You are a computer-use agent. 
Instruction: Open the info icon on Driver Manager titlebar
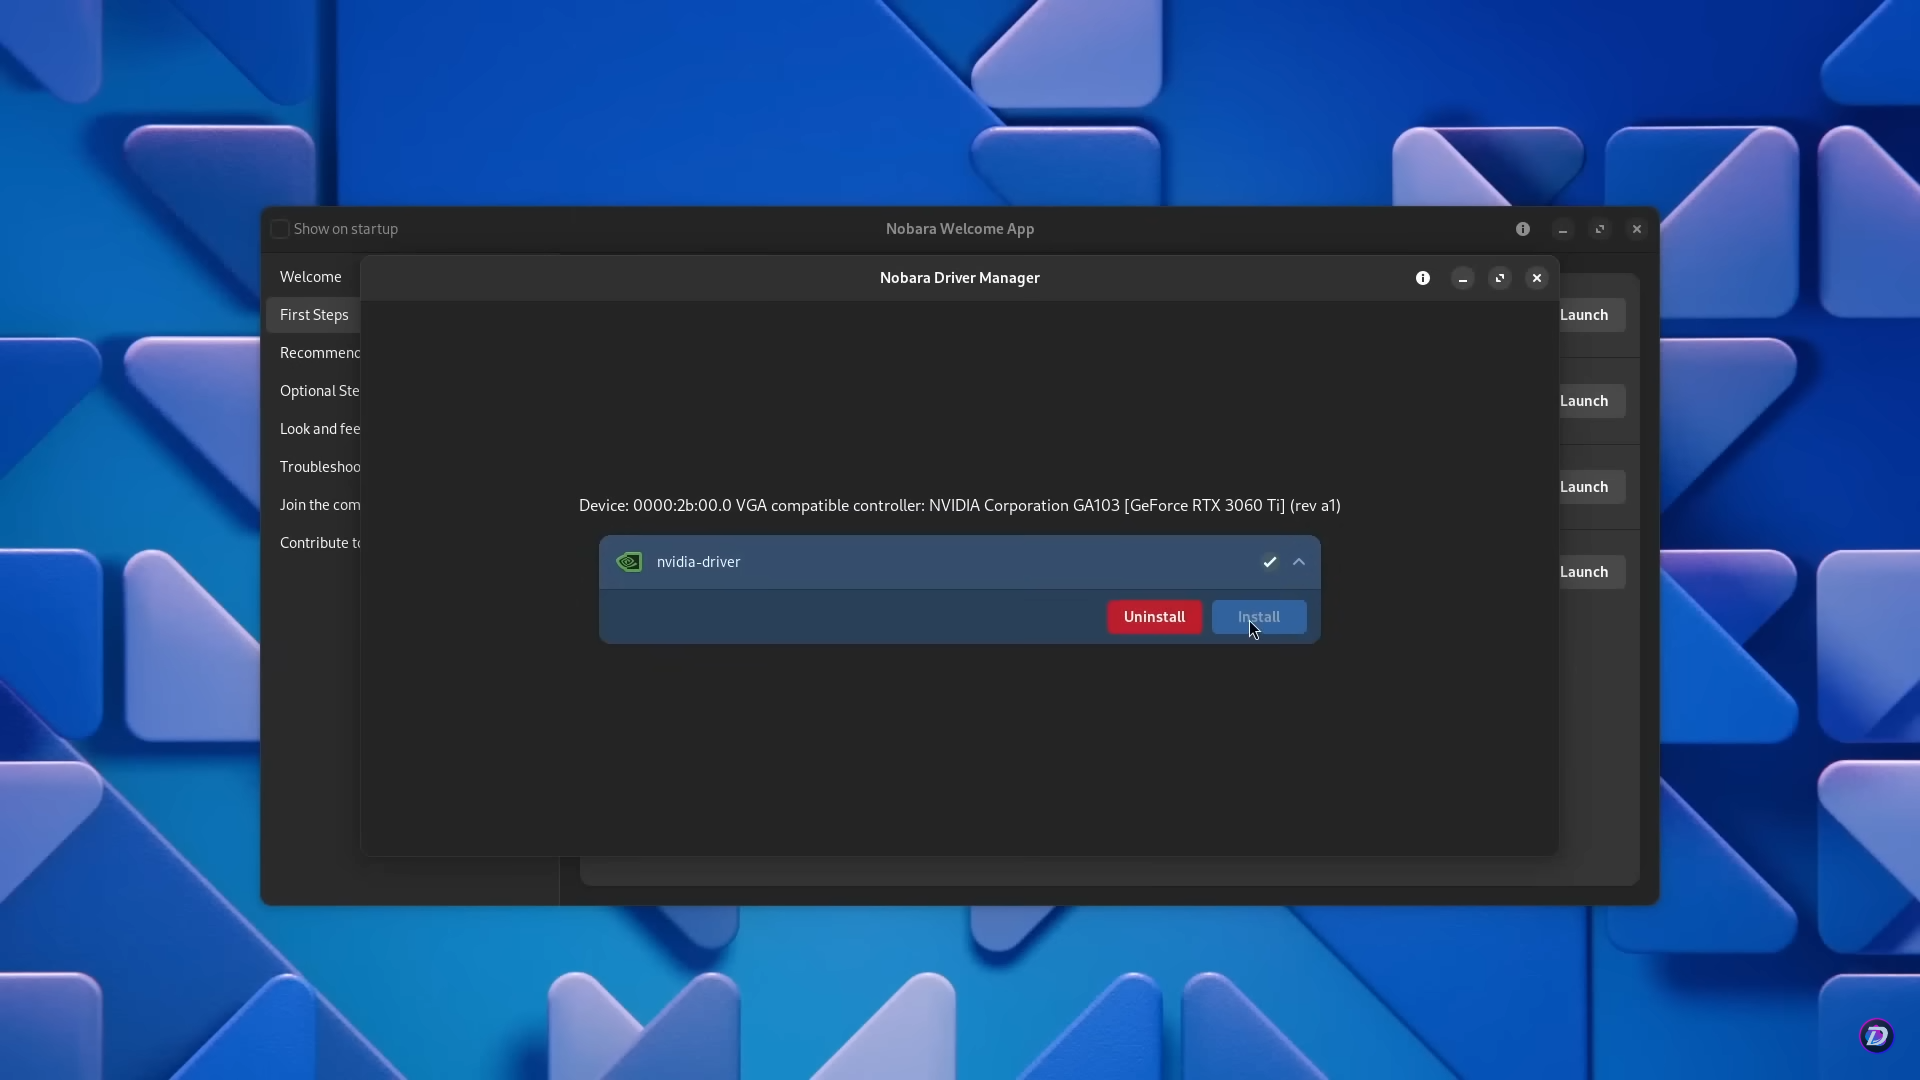pyautogui.click(x=1423, y=277)
